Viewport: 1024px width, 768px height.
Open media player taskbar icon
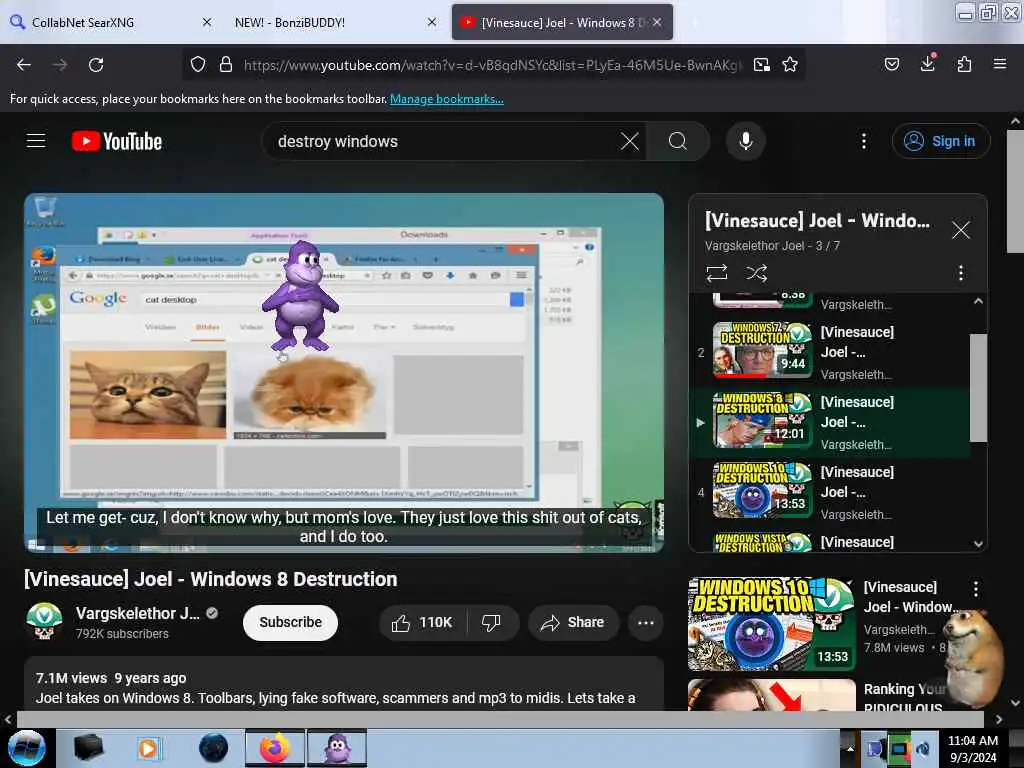pos(148,748)
